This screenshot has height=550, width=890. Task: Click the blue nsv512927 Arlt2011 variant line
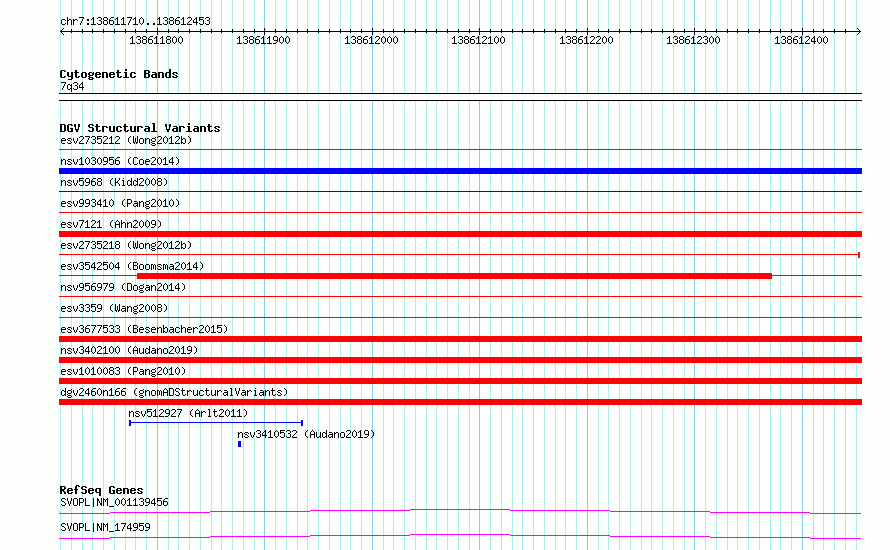(x=216, y=423)
